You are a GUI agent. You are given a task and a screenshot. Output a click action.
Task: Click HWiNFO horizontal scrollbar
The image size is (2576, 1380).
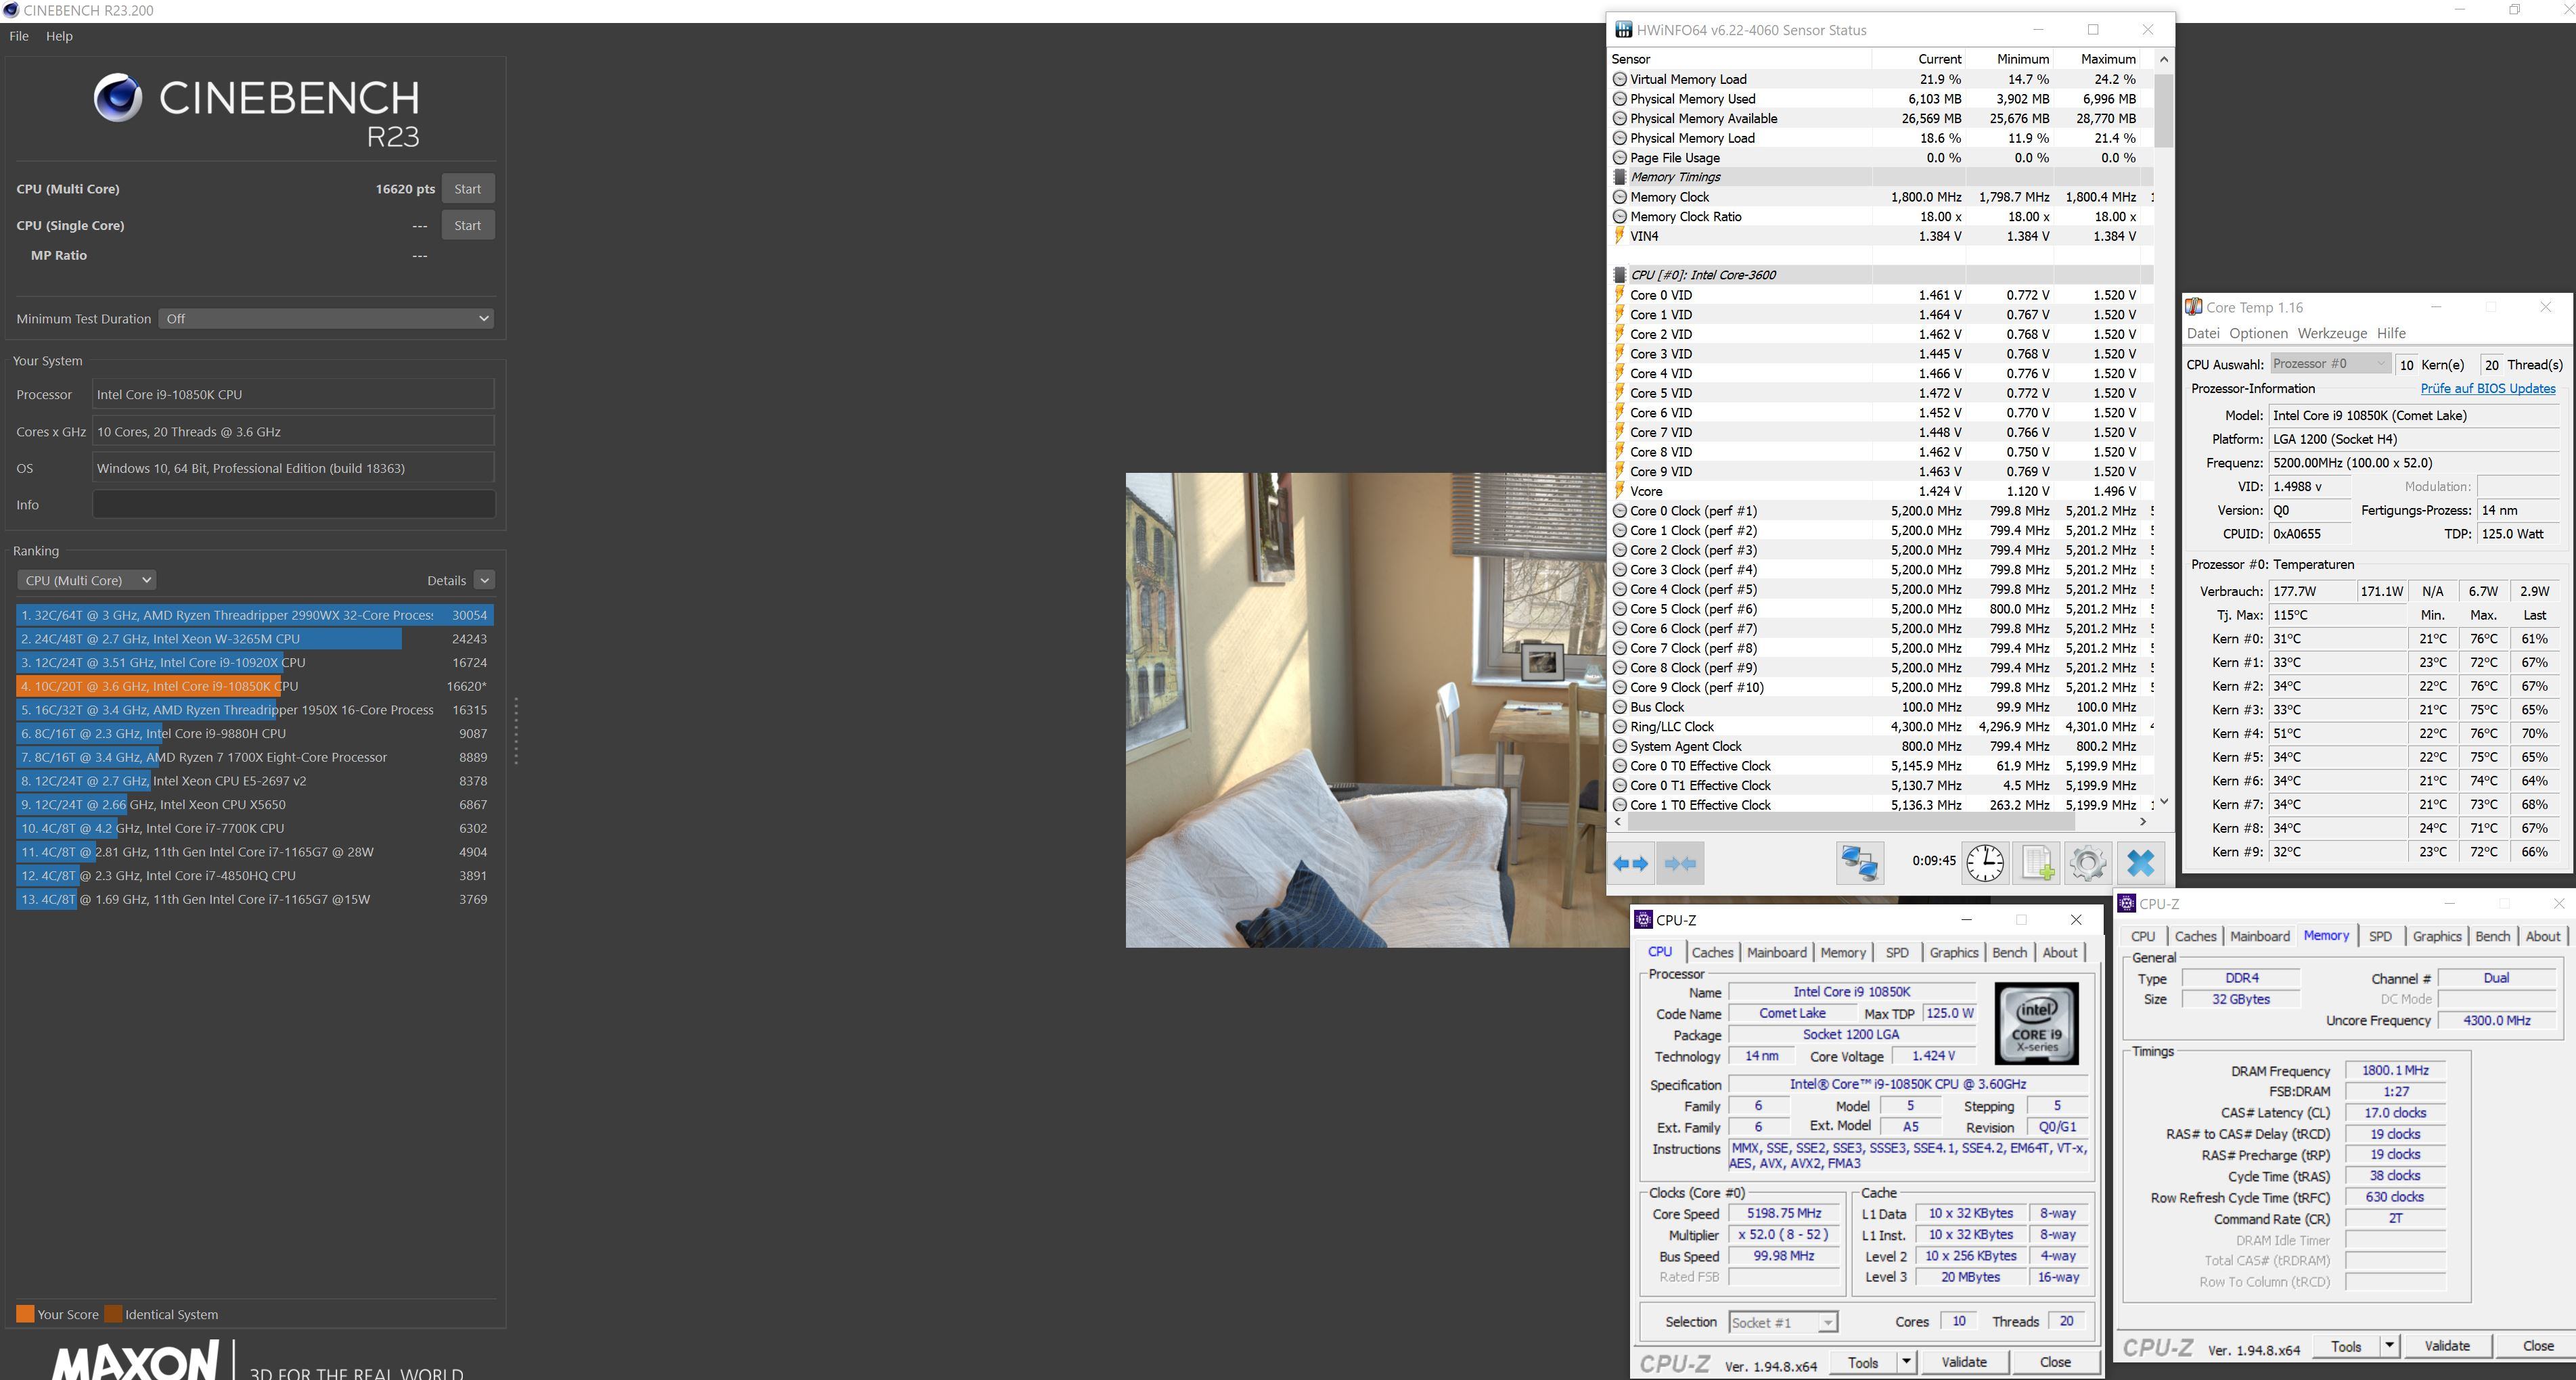1850,821
